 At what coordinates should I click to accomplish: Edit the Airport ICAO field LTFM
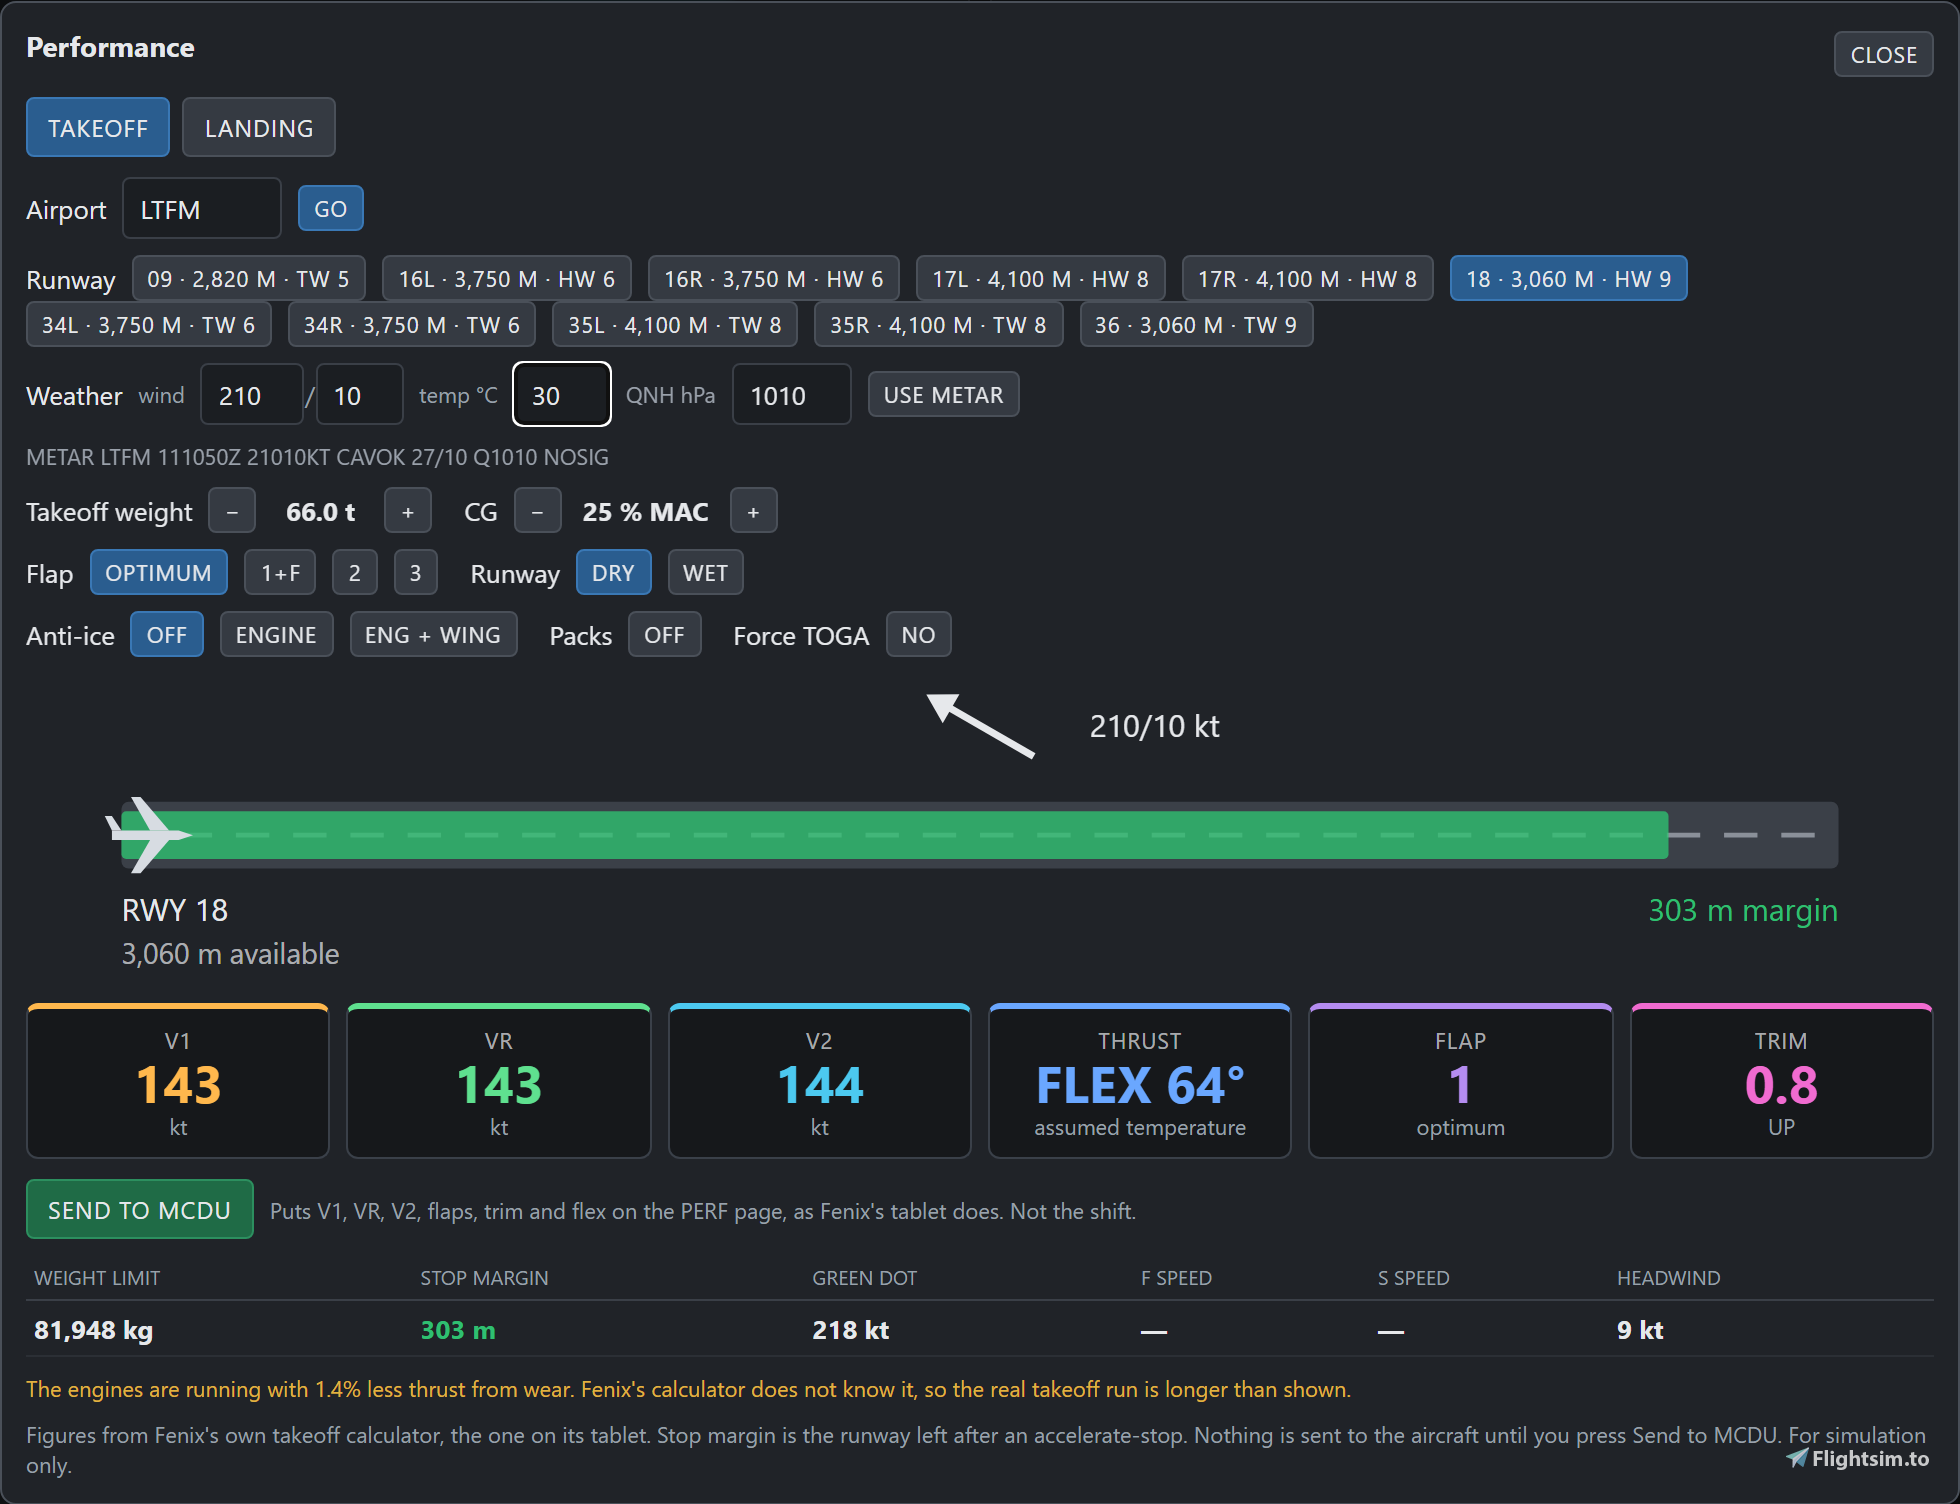(202, 209)
